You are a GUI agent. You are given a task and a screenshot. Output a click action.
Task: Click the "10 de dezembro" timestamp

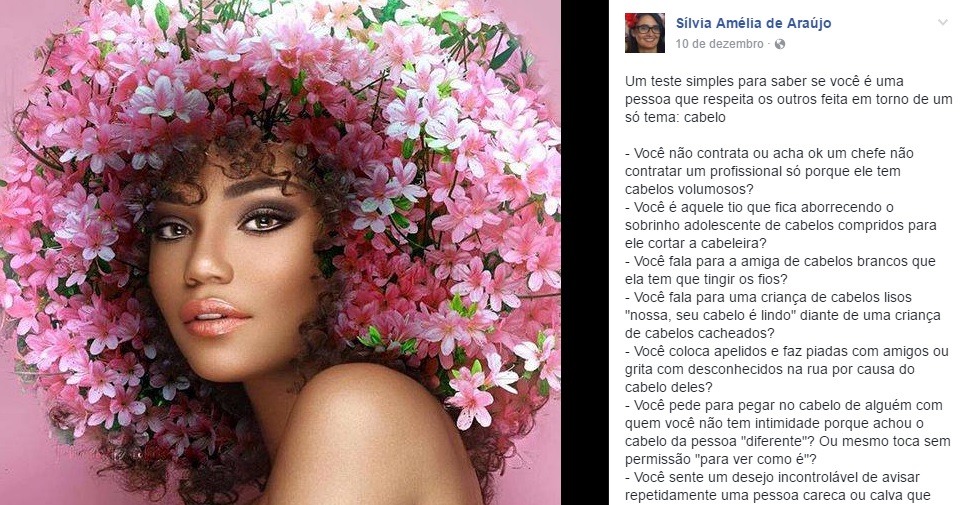tap(719, 44)
